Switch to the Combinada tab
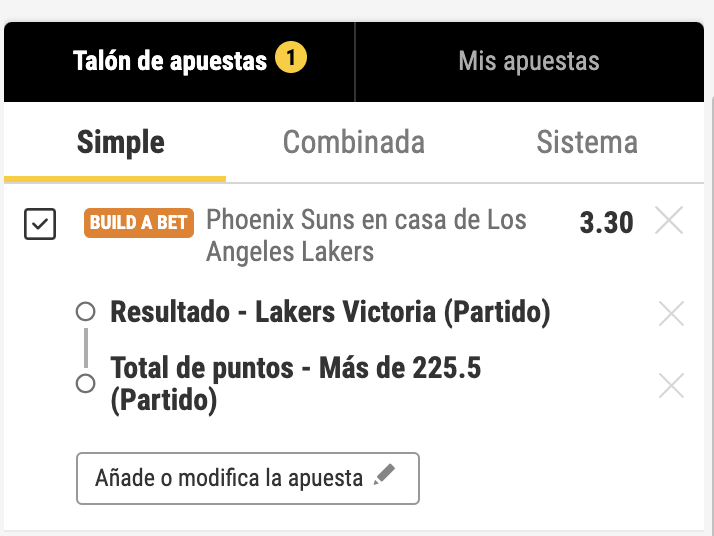This screenshot has width=714, height=536. [354, 143]
